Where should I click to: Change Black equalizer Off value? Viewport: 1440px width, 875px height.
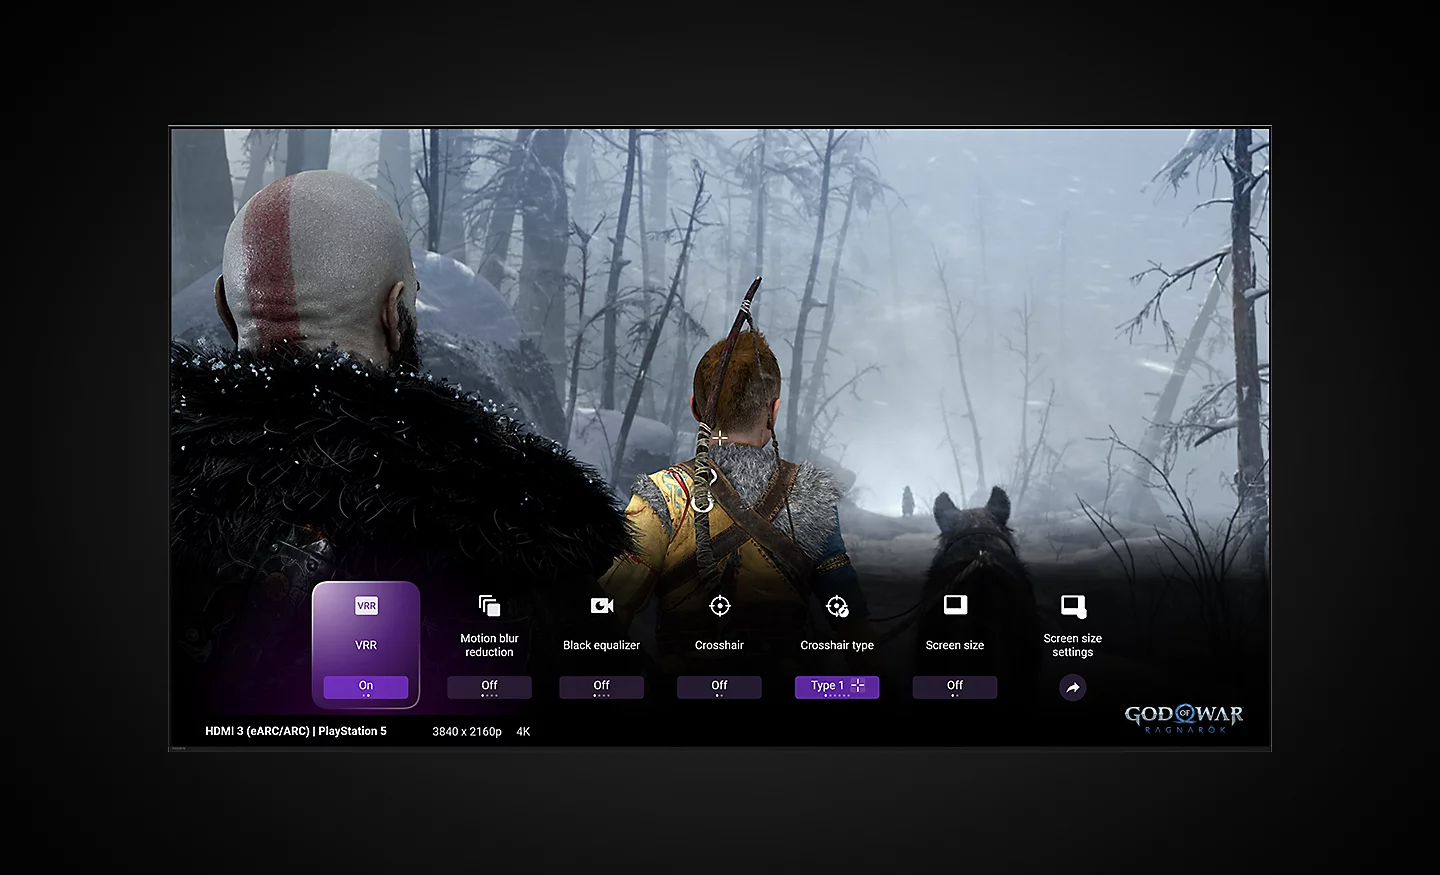point(601,686)
